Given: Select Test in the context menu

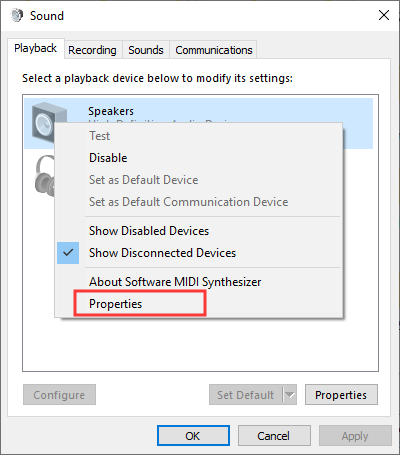Looking at the screenshot, I should coord(99,136).
